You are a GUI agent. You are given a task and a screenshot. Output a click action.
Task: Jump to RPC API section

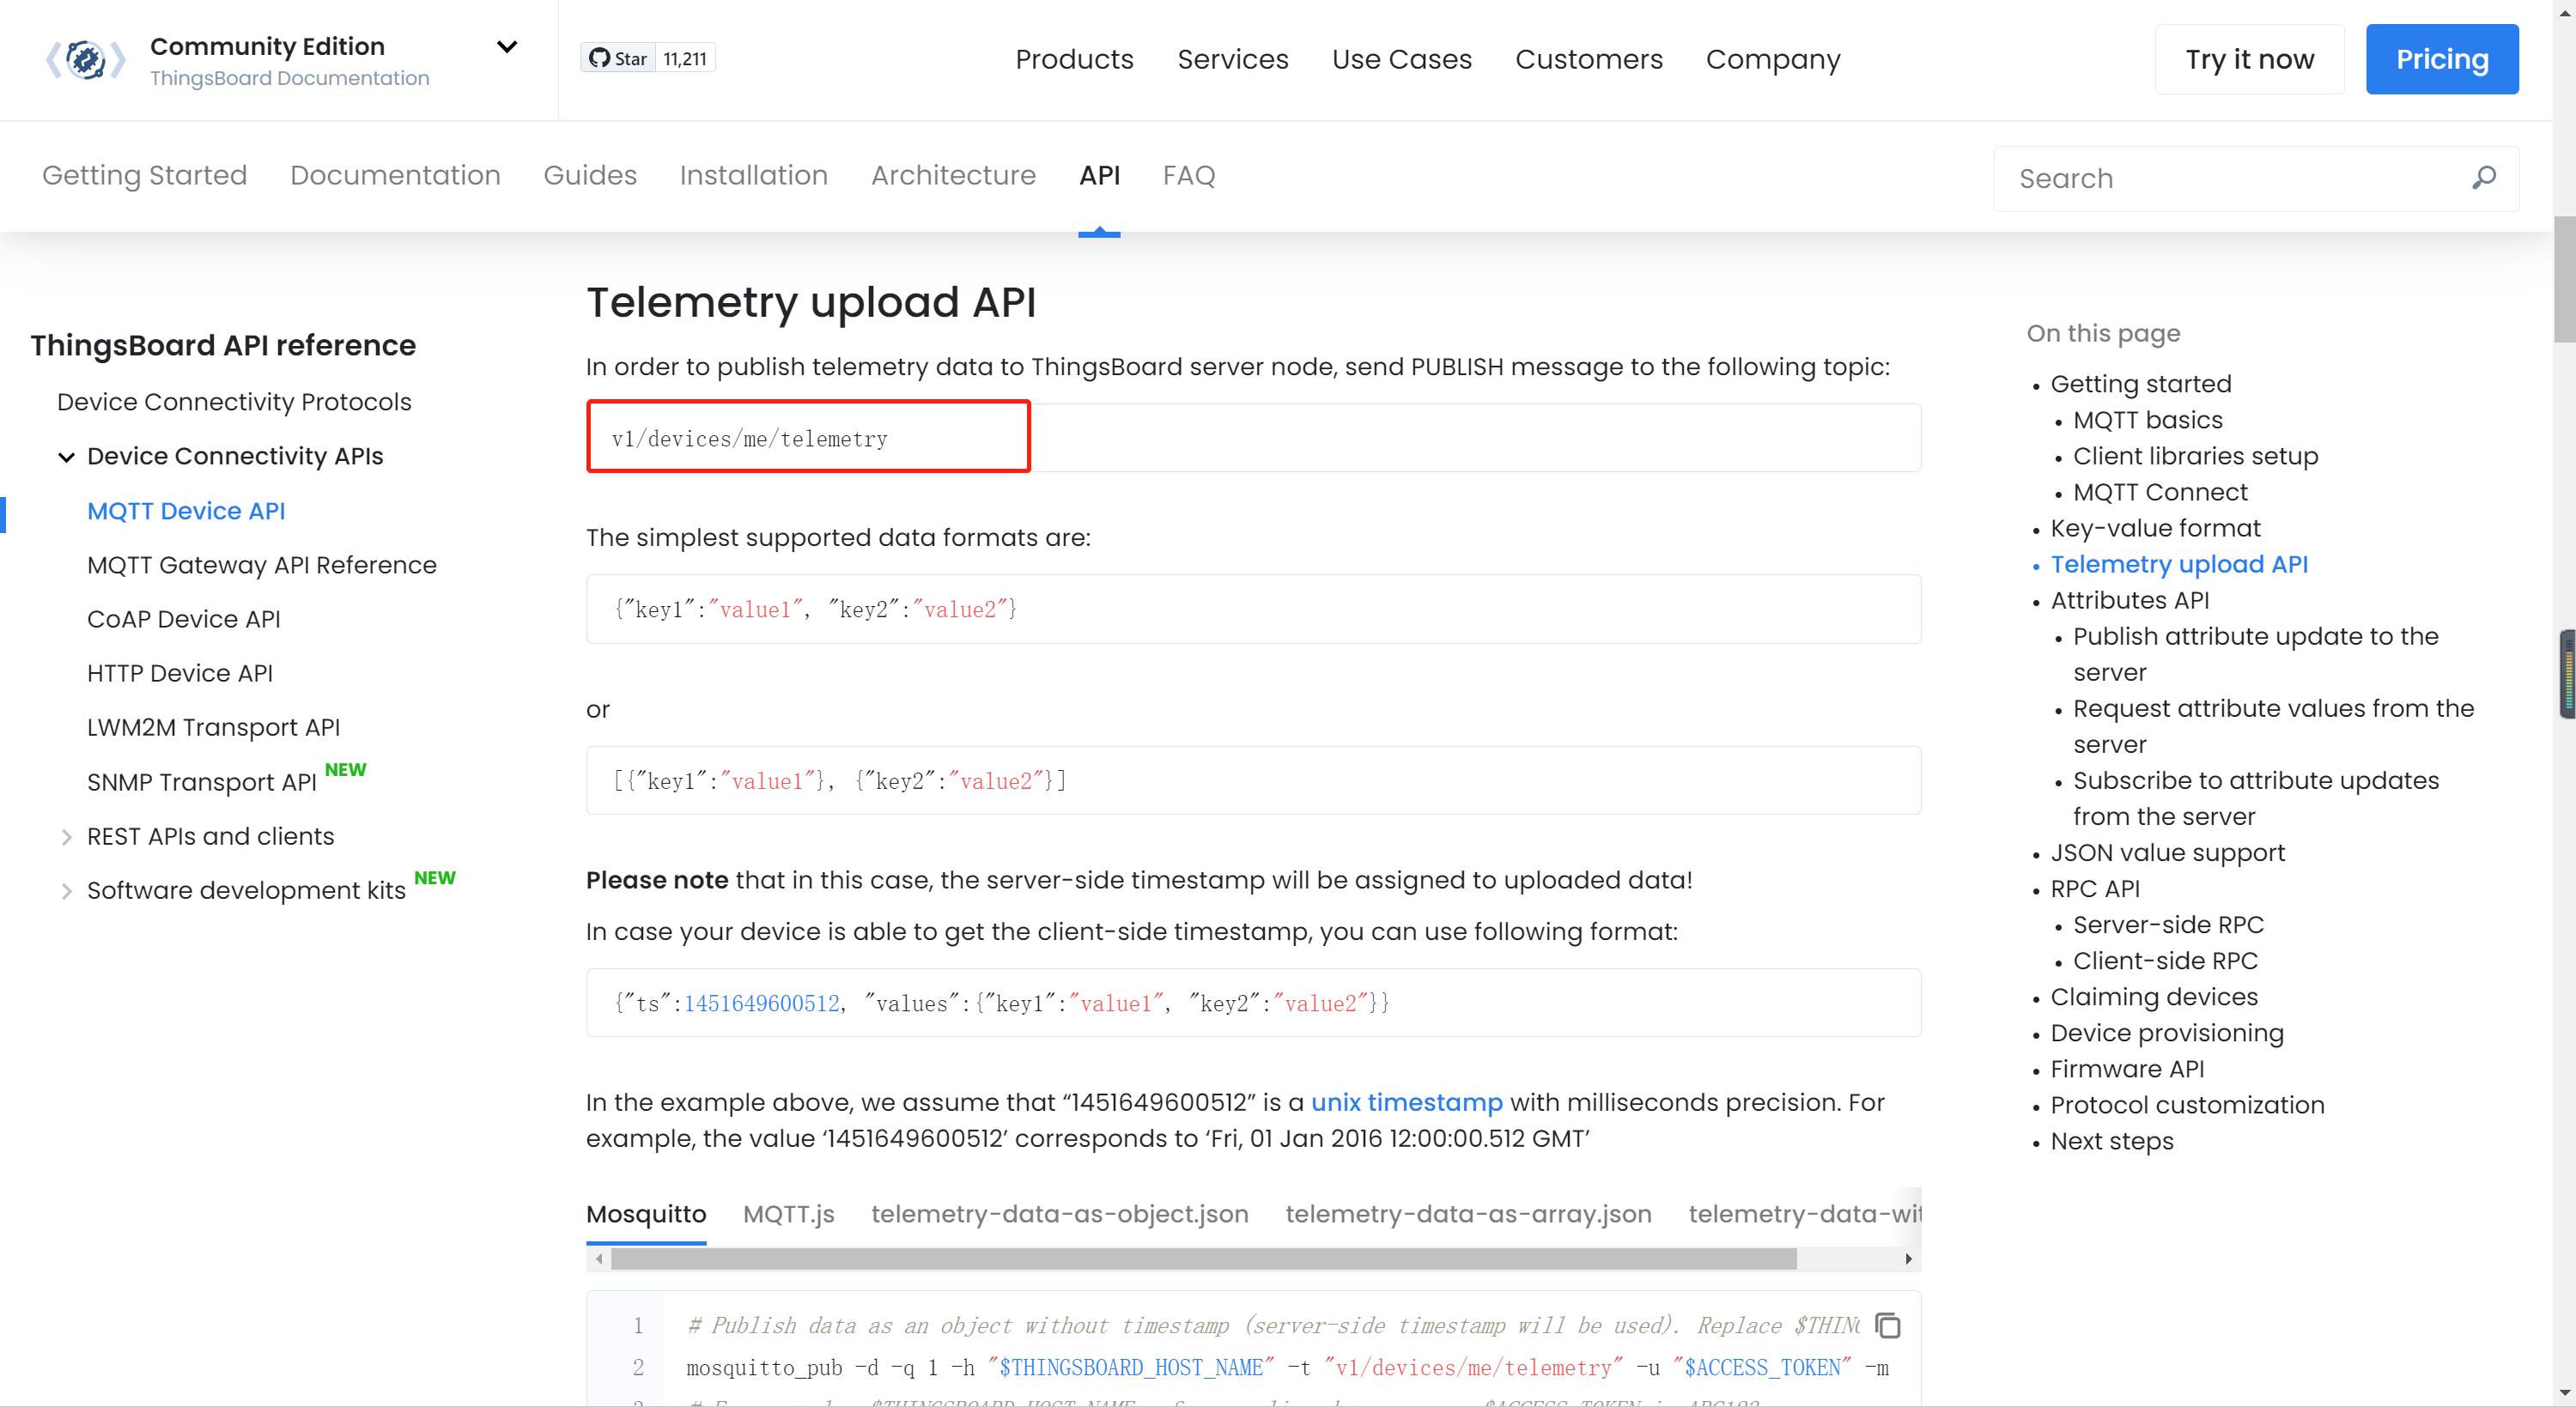coord(2094,889)
